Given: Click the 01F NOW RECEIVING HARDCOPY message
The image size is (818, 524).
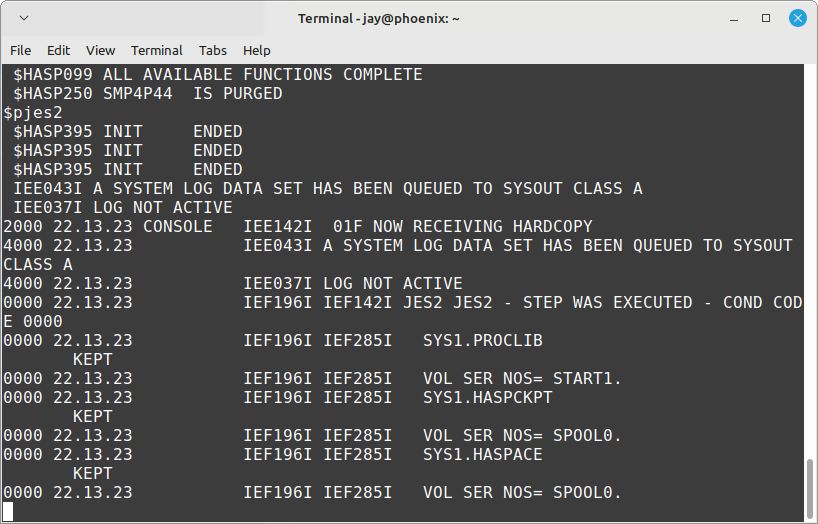Looking at the screenshot, I should tap(463, 227).
